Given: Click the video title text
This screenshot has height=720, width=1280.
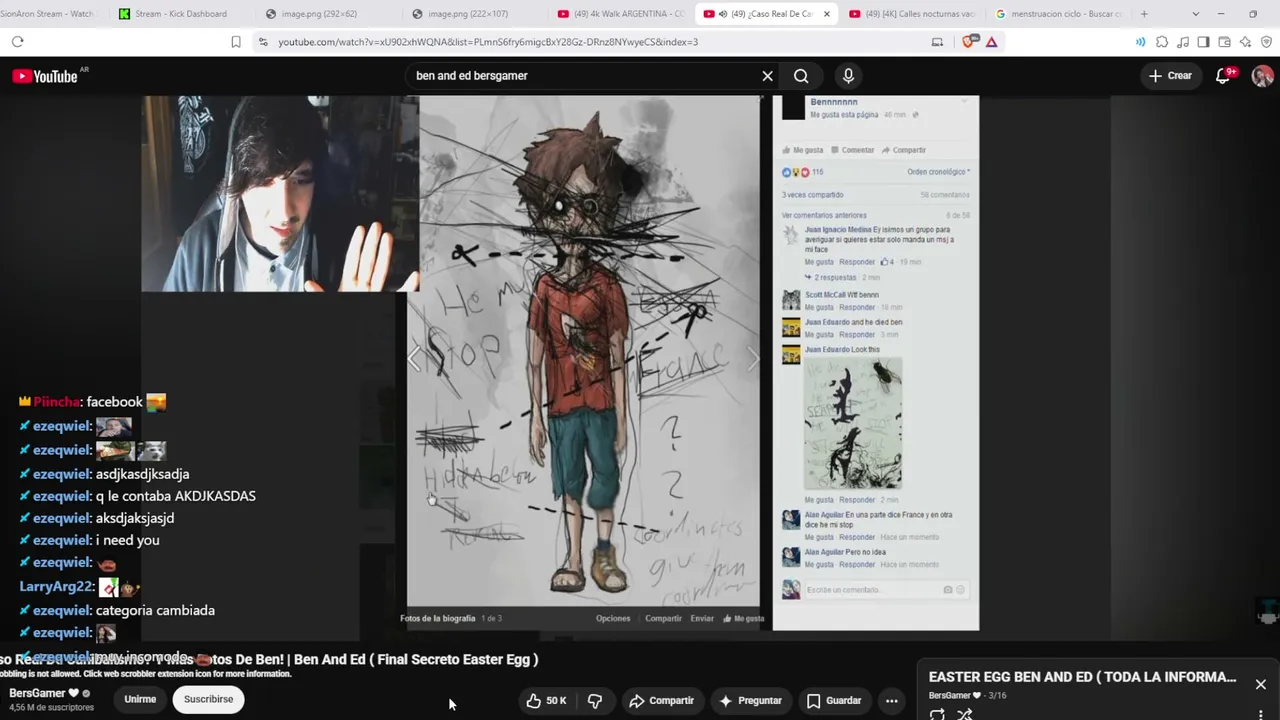Looking at the screenshot, I should click(x=269, y=660).
